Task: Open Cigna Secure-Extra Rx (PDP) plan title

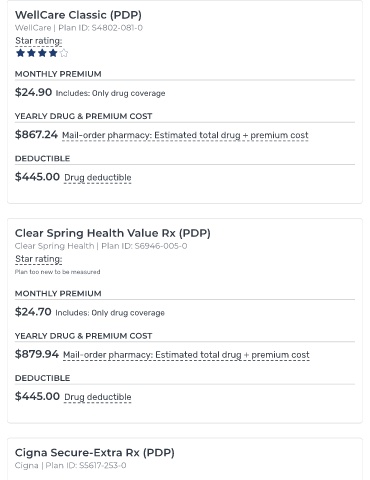Action: pyautogui.click(x=95, y=453)
